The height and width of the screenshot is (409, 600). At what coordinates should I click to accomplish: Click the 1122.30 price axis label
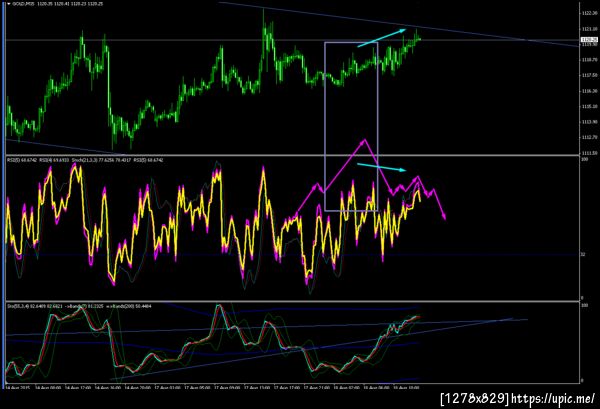[x=589, y=13]
